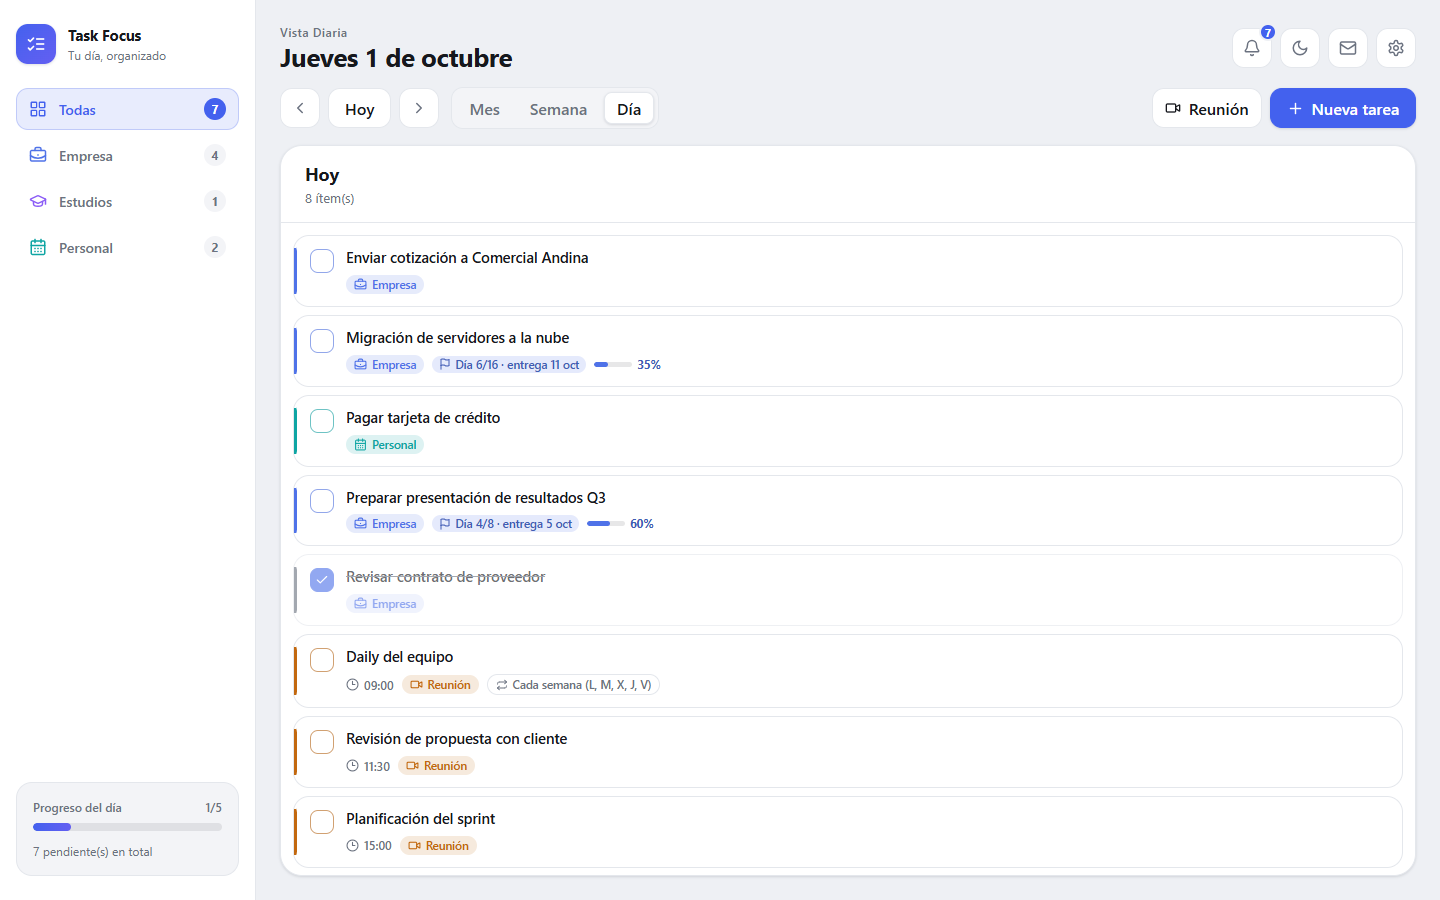The image size is (1440, 900).
Task: Mark Migración de servidores a la nube complete
Action: click(x=322, y=341)
